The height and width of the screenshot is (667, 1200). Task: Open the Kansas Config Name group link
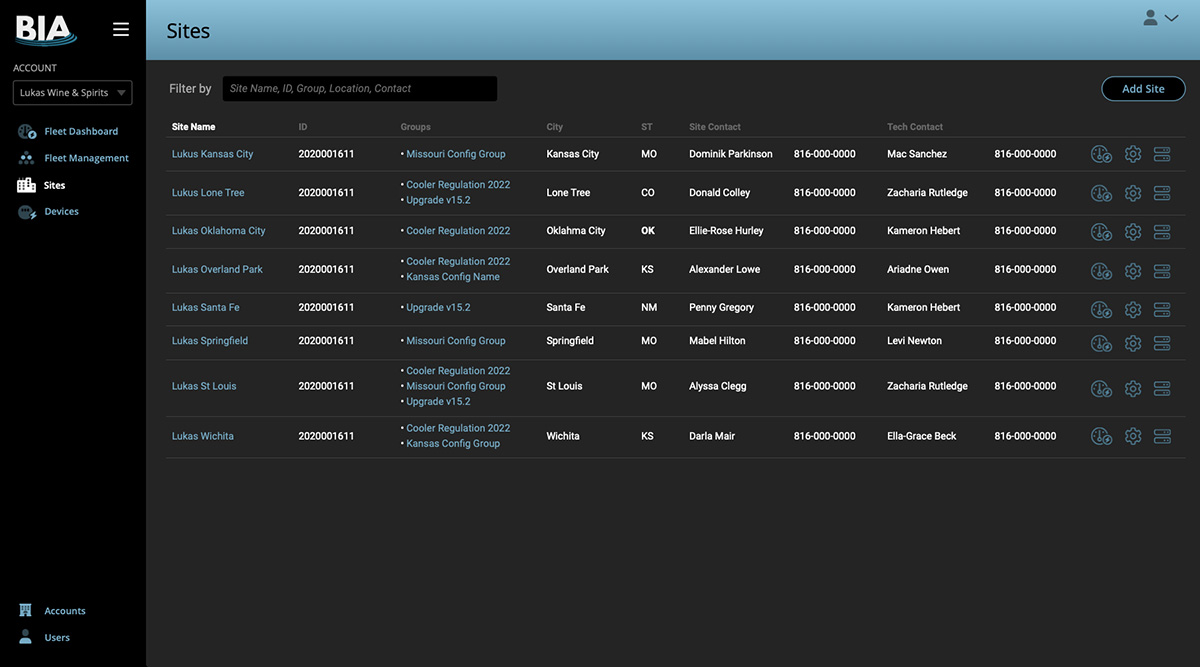coord(453,277)
